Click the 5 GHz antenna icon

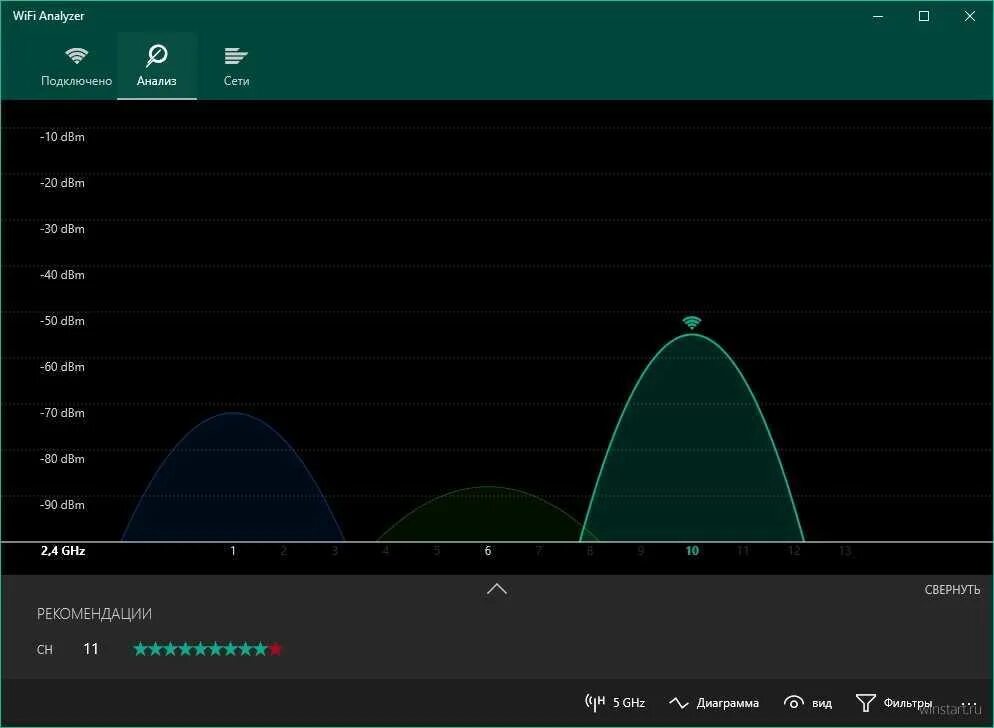click(596, 702)
